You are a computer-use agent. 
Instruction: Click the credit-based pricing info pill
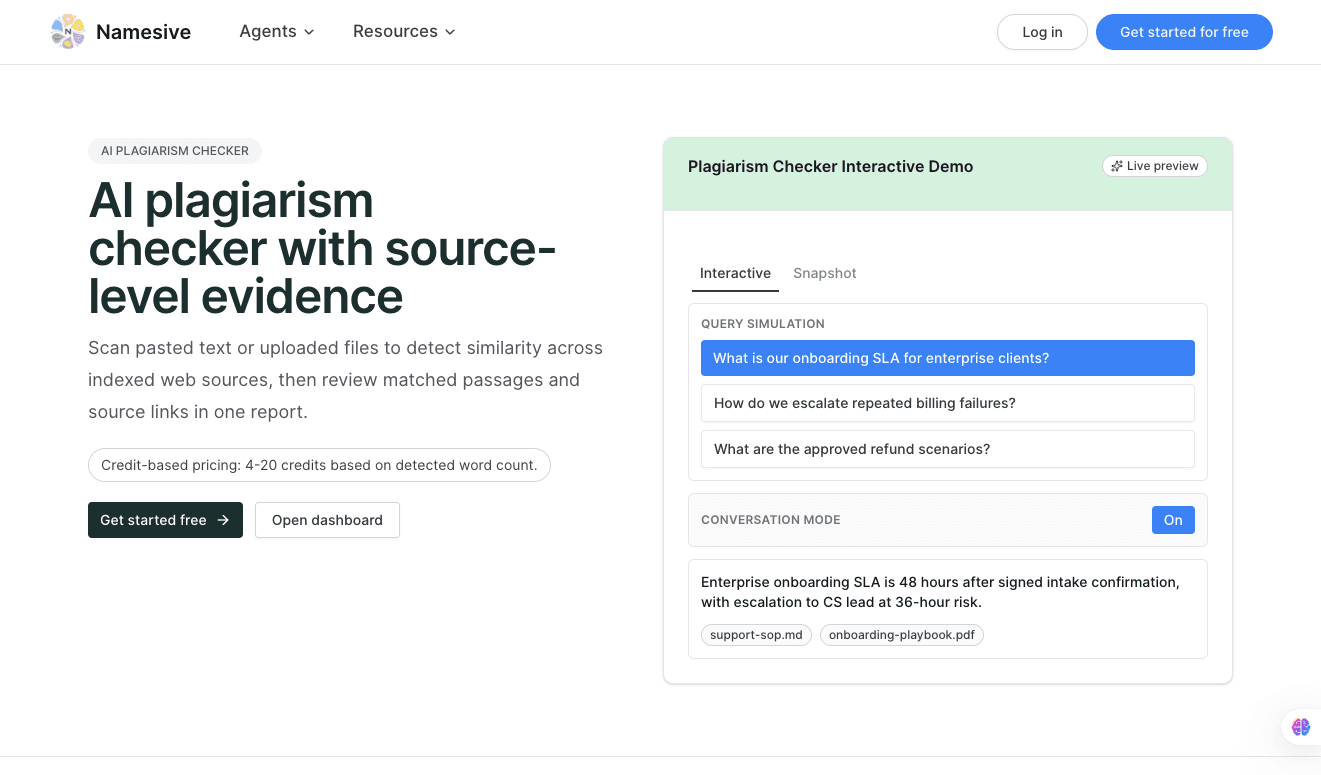[319, 465]
